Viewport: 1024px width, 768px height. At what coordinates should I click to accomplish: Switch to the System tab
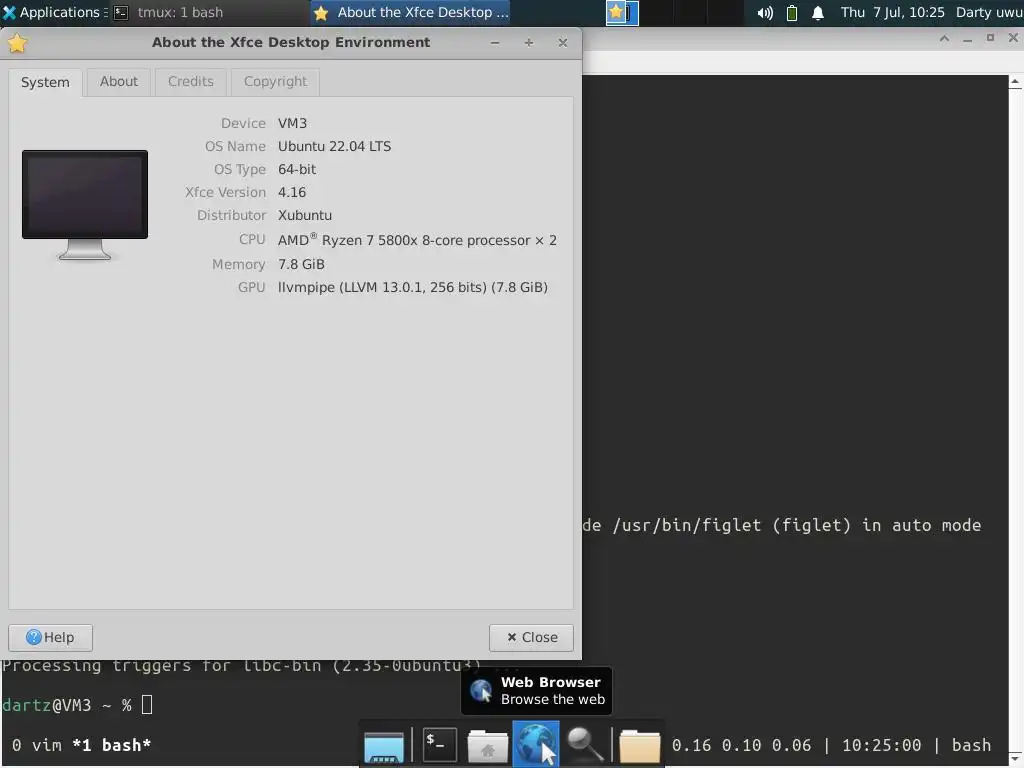tap(45, 82)
